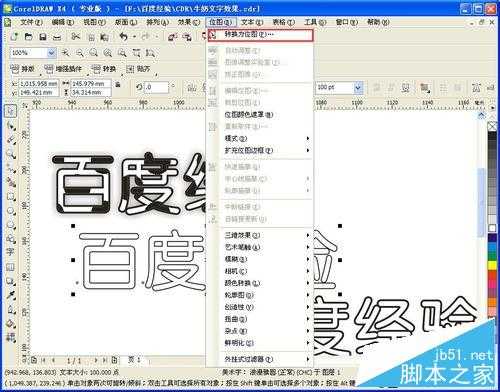Select the Pick tool in toolbox
500x392 pixels.
coord(11,111)
